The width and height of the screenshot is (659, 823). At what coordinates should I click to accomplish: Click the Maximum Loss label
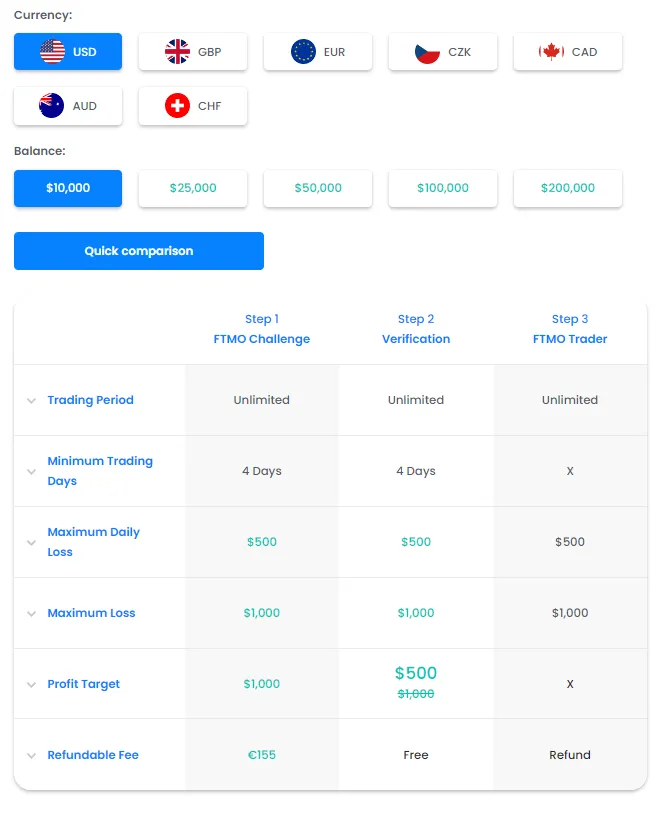point(91,613)
